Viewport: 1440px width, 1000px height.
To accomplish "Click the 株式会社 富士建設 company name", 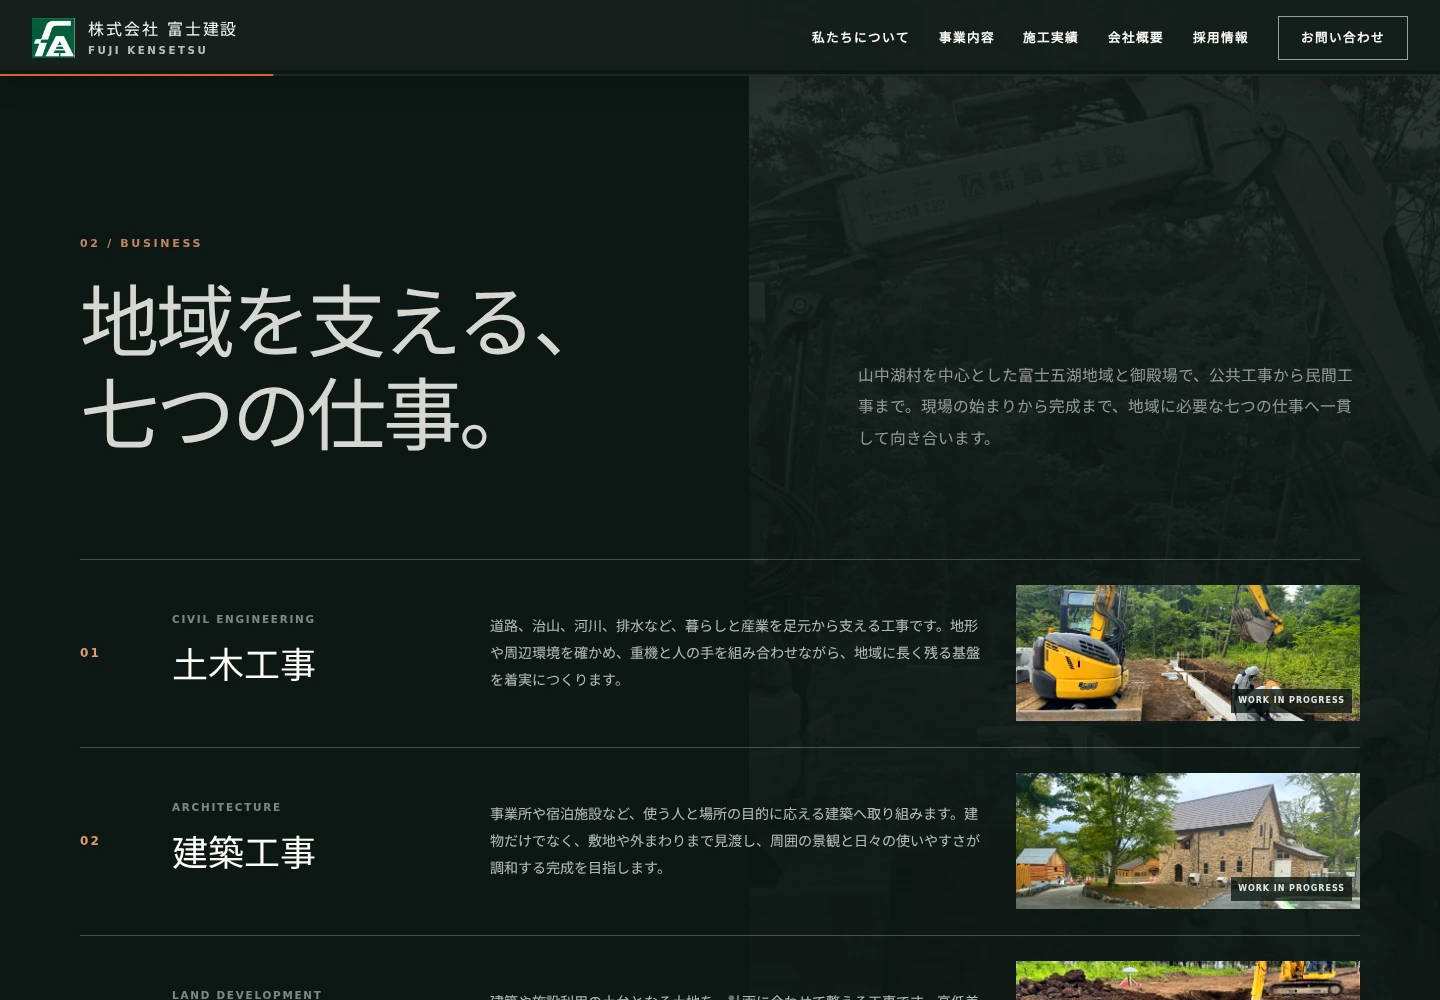I will (x=162, y=29).
